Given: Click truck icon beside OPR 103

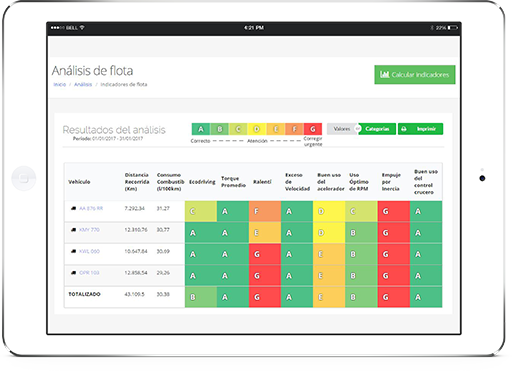Looking at the screenshot, I should pyautogui.click(x=74, y=273).
